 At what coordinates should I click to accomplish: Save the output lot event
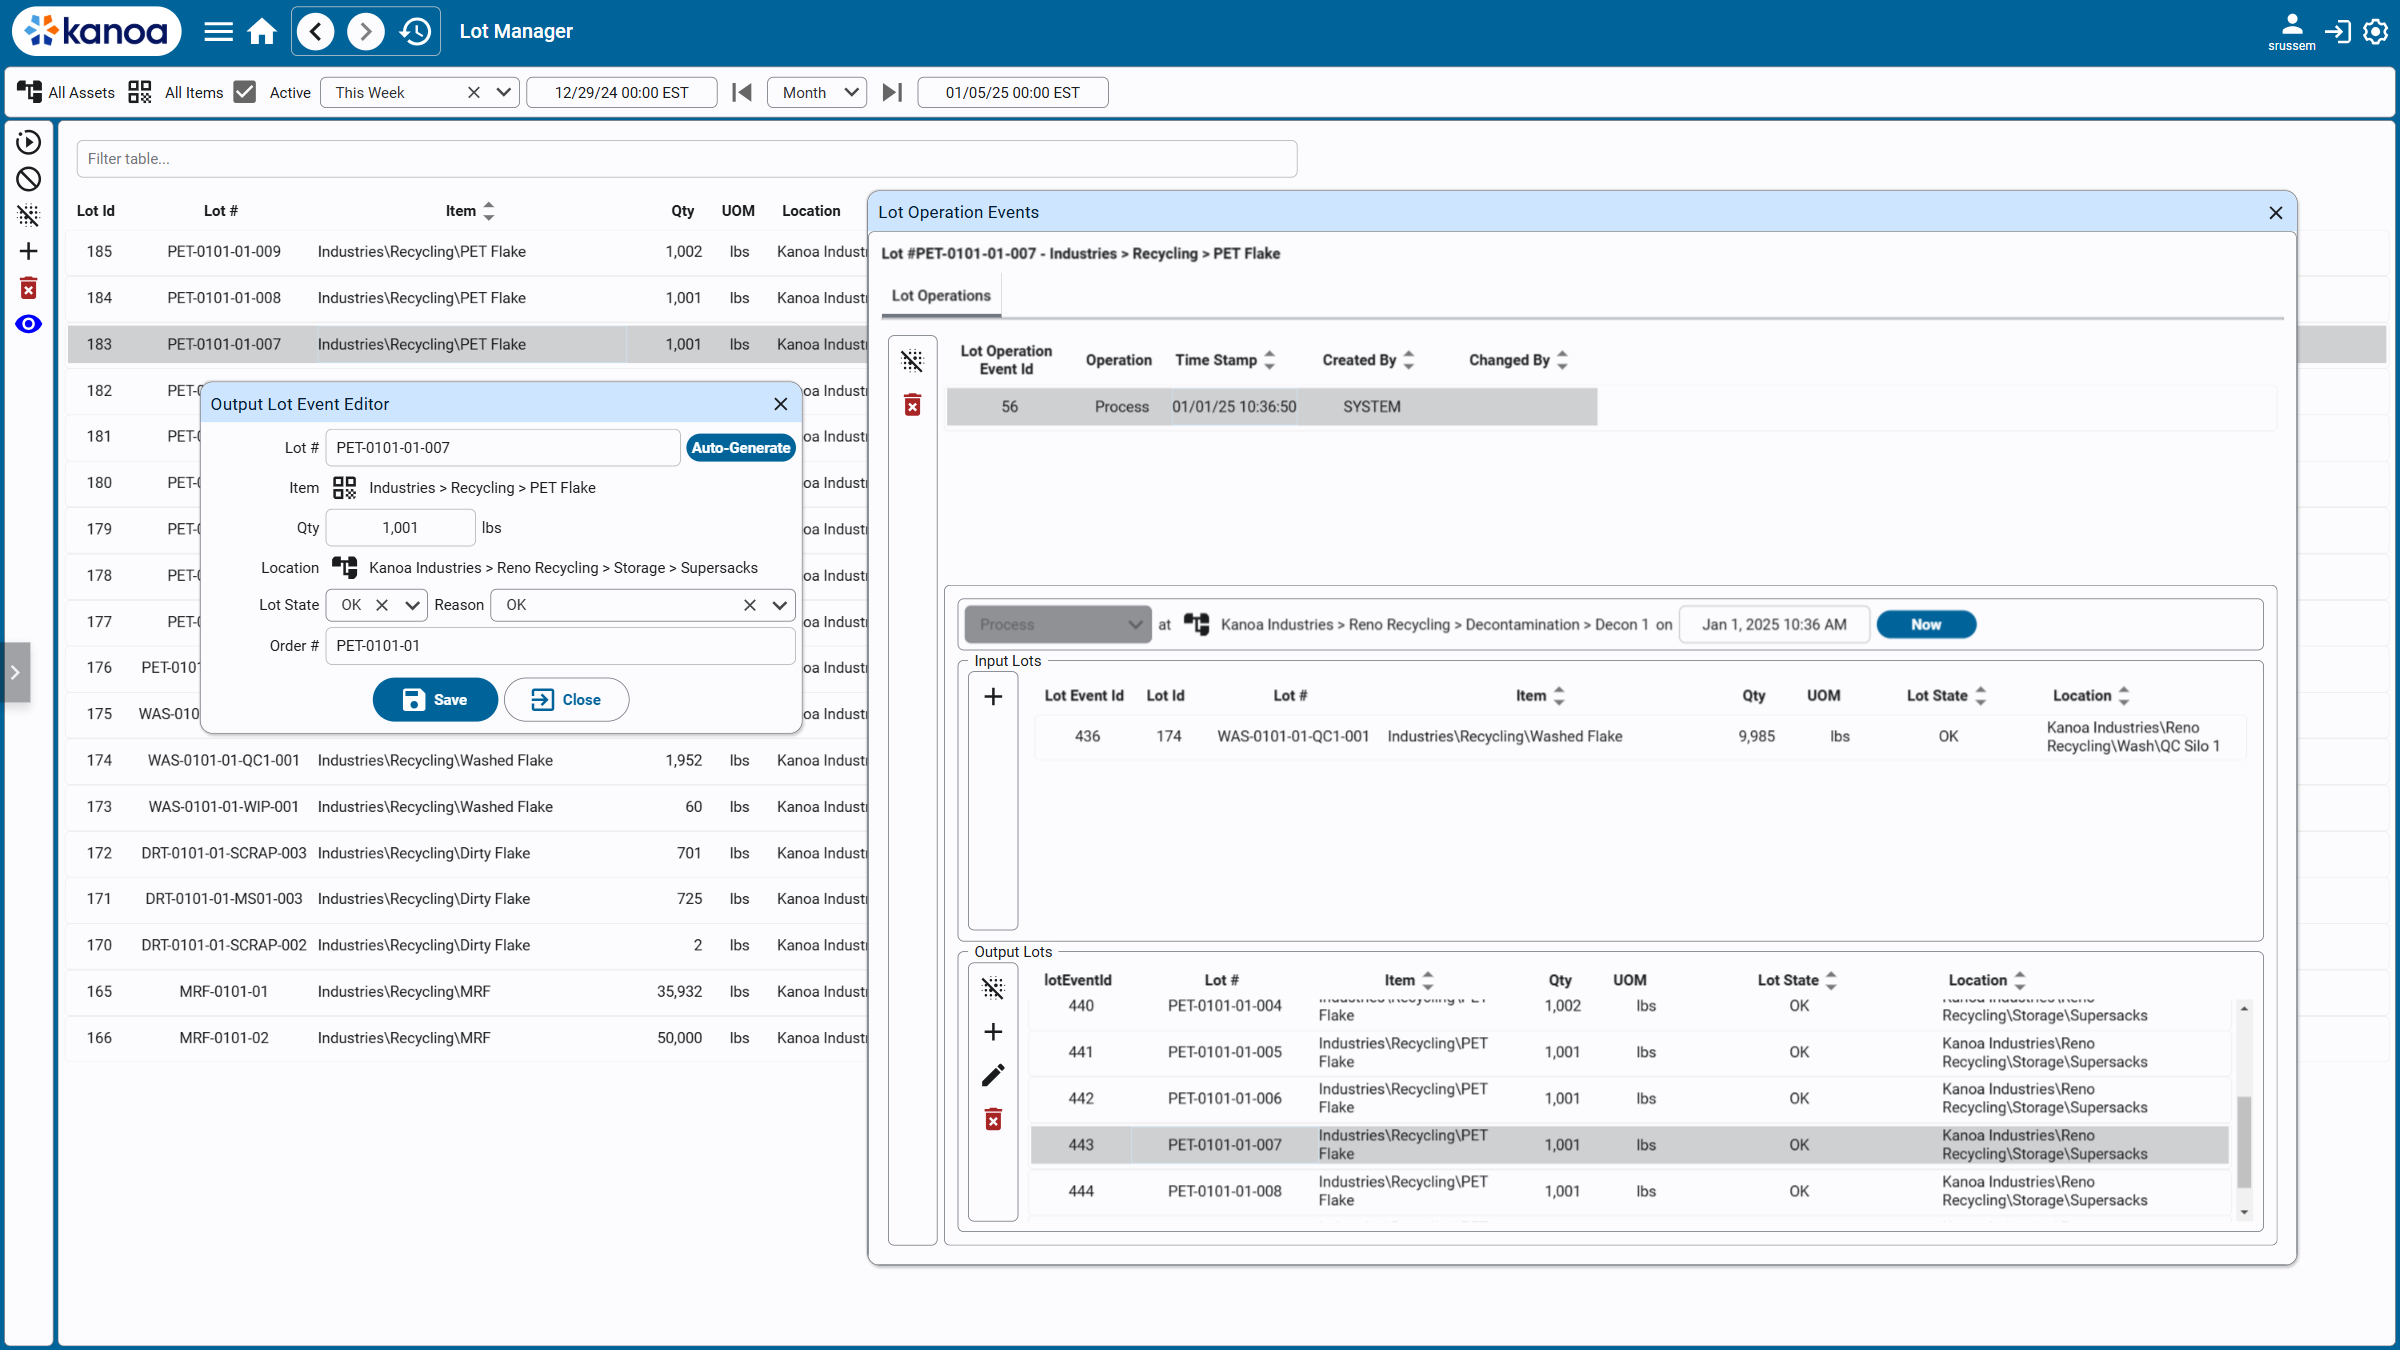[x=435, y=700]
